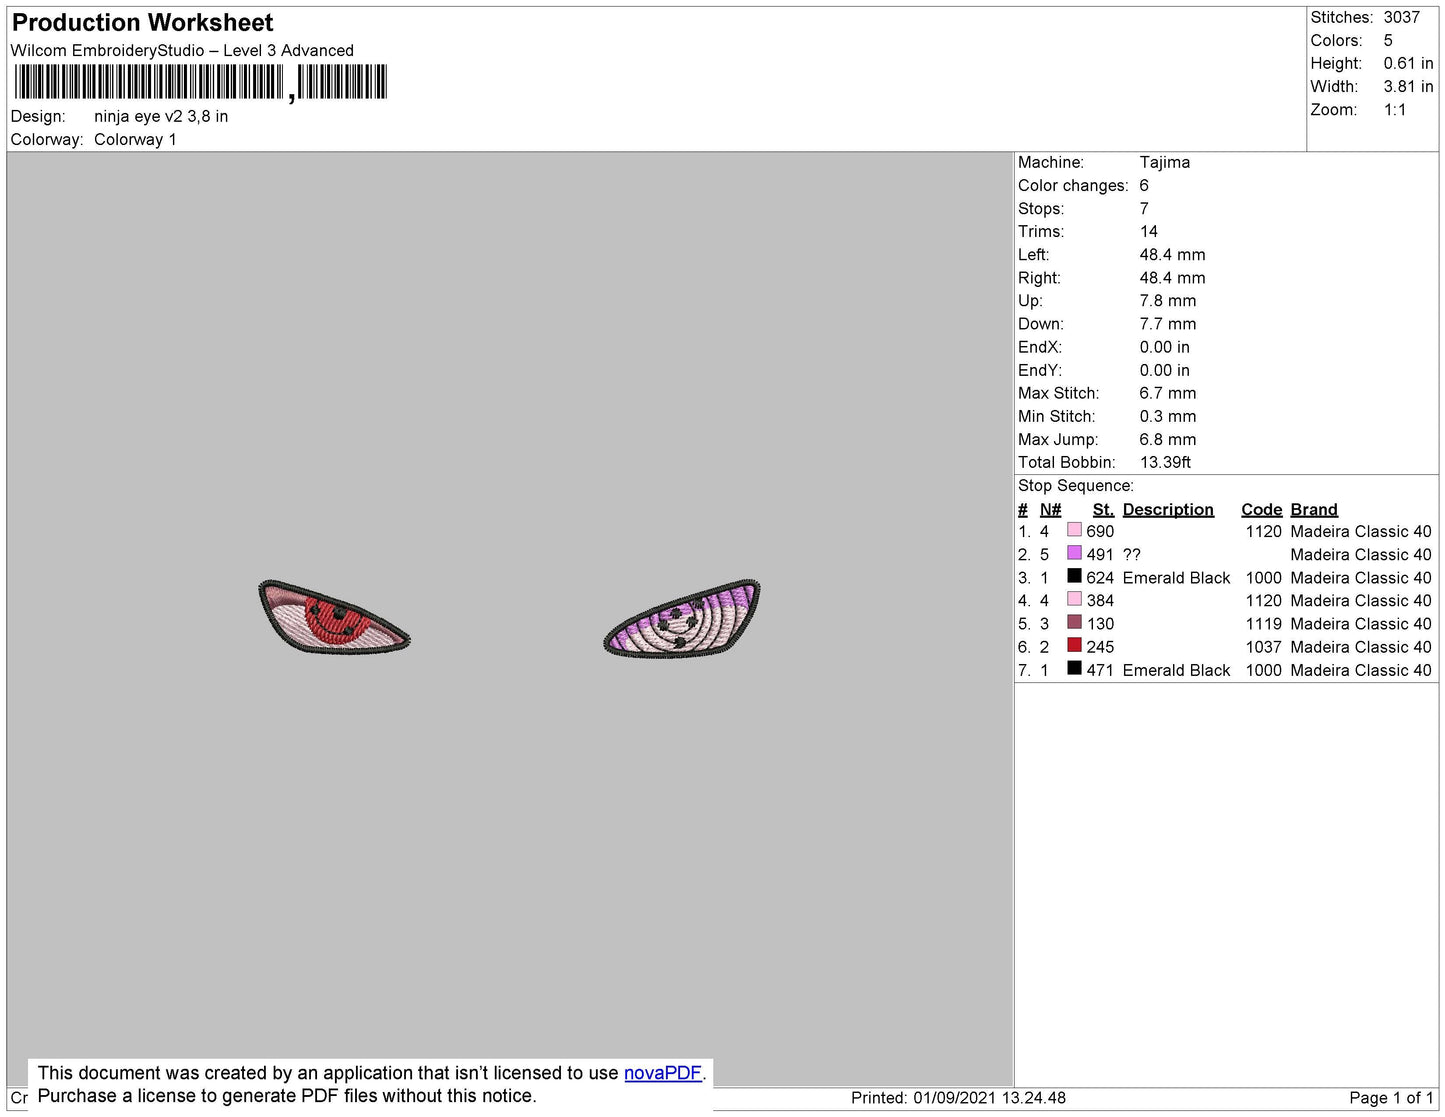This screenshot has height=1117, width=1445.
Task: Click the Min Stitch value 0.3 mm
Action: pyautogui.click(x=1167, y=416)
